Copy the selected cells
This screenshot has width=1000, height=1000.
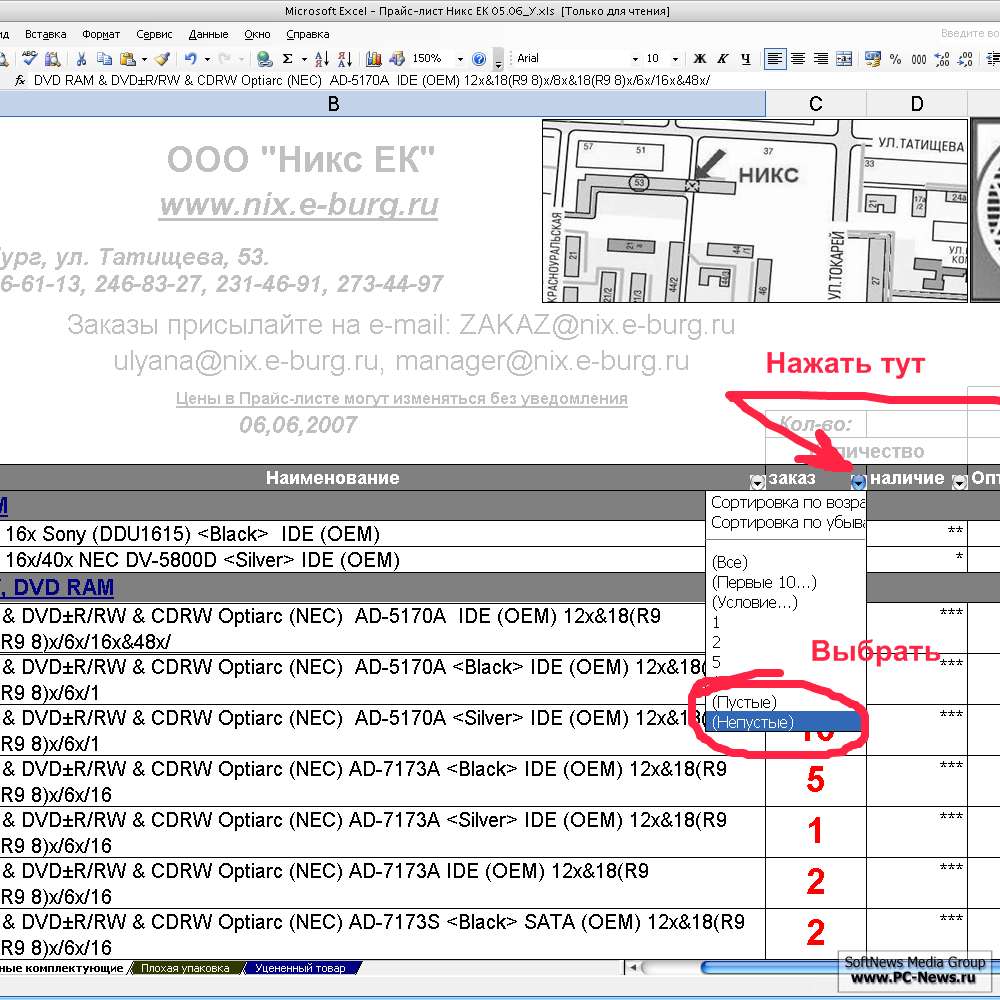pyautogui.click(x=104, y=59)
